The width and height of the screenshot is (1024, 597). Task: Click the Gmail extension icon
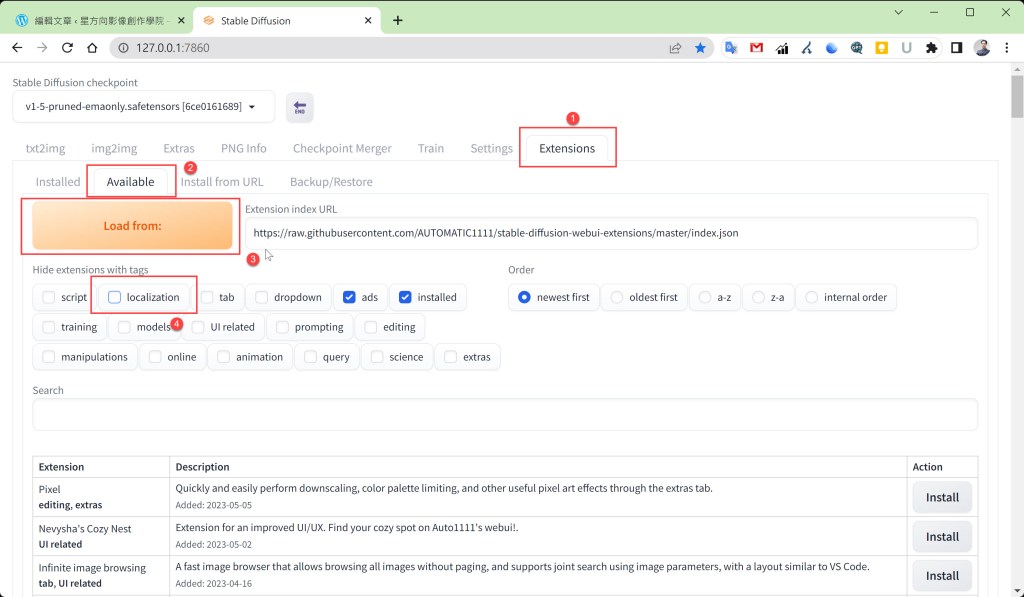click(756, 47)
